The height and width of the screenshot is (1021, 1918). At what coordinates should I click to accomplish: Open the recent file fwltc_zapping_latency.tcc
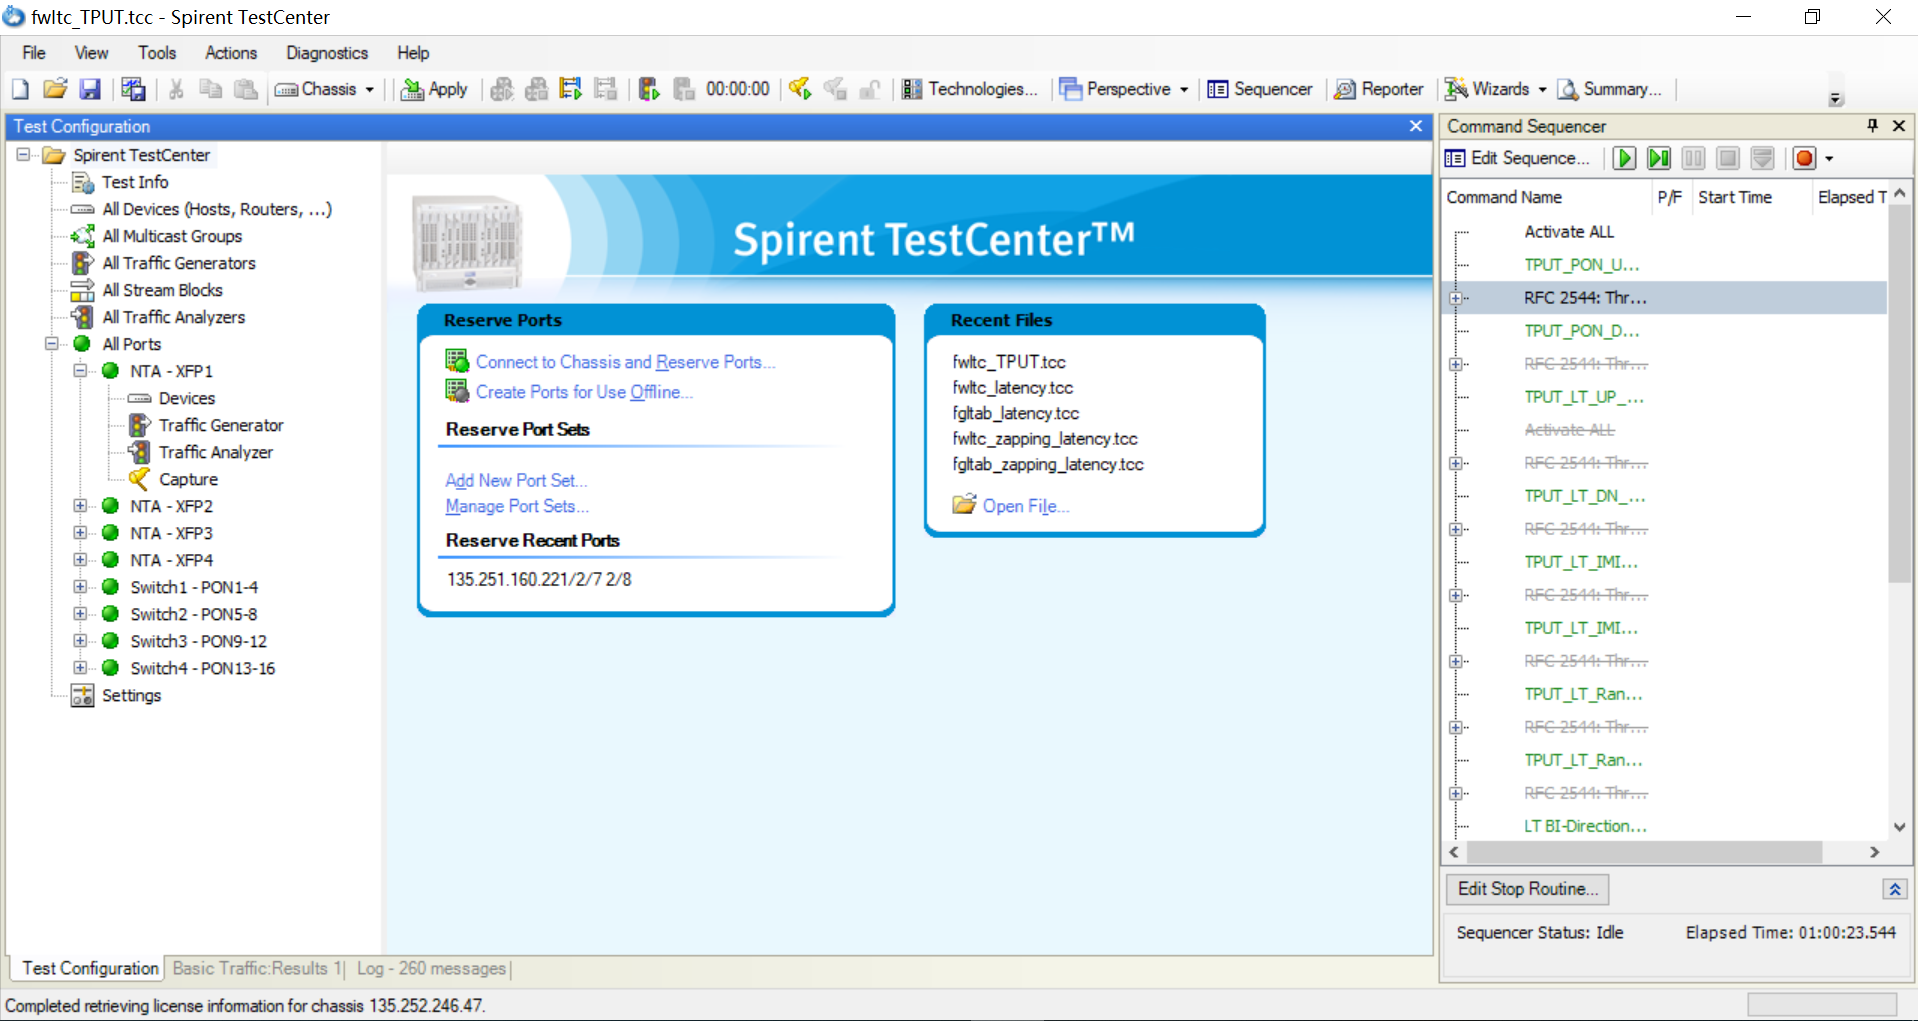click(x=1044, y=438)
